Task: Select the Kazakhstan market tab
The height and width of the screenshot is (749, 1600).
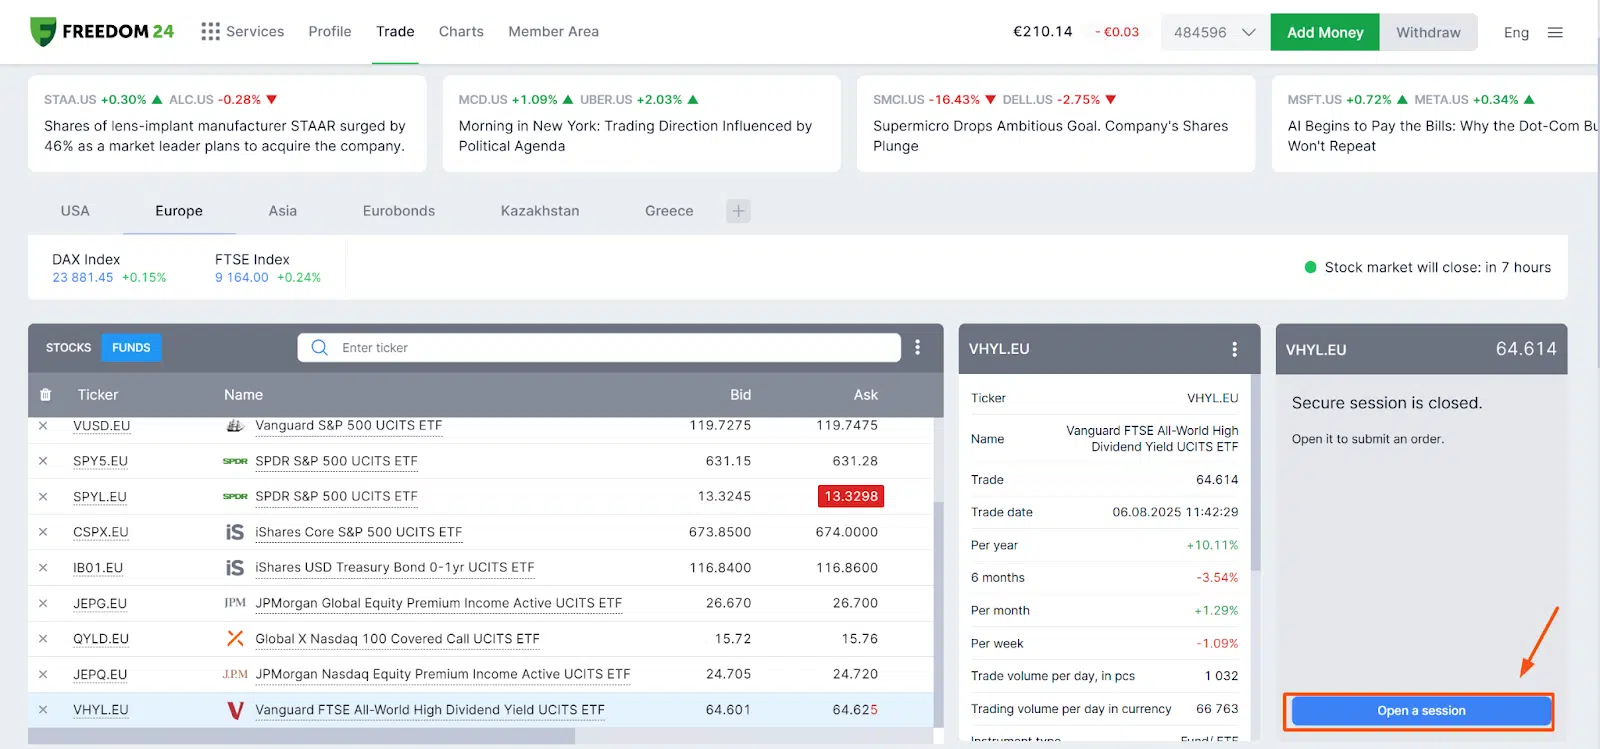Action: click(x=540, y=211)
